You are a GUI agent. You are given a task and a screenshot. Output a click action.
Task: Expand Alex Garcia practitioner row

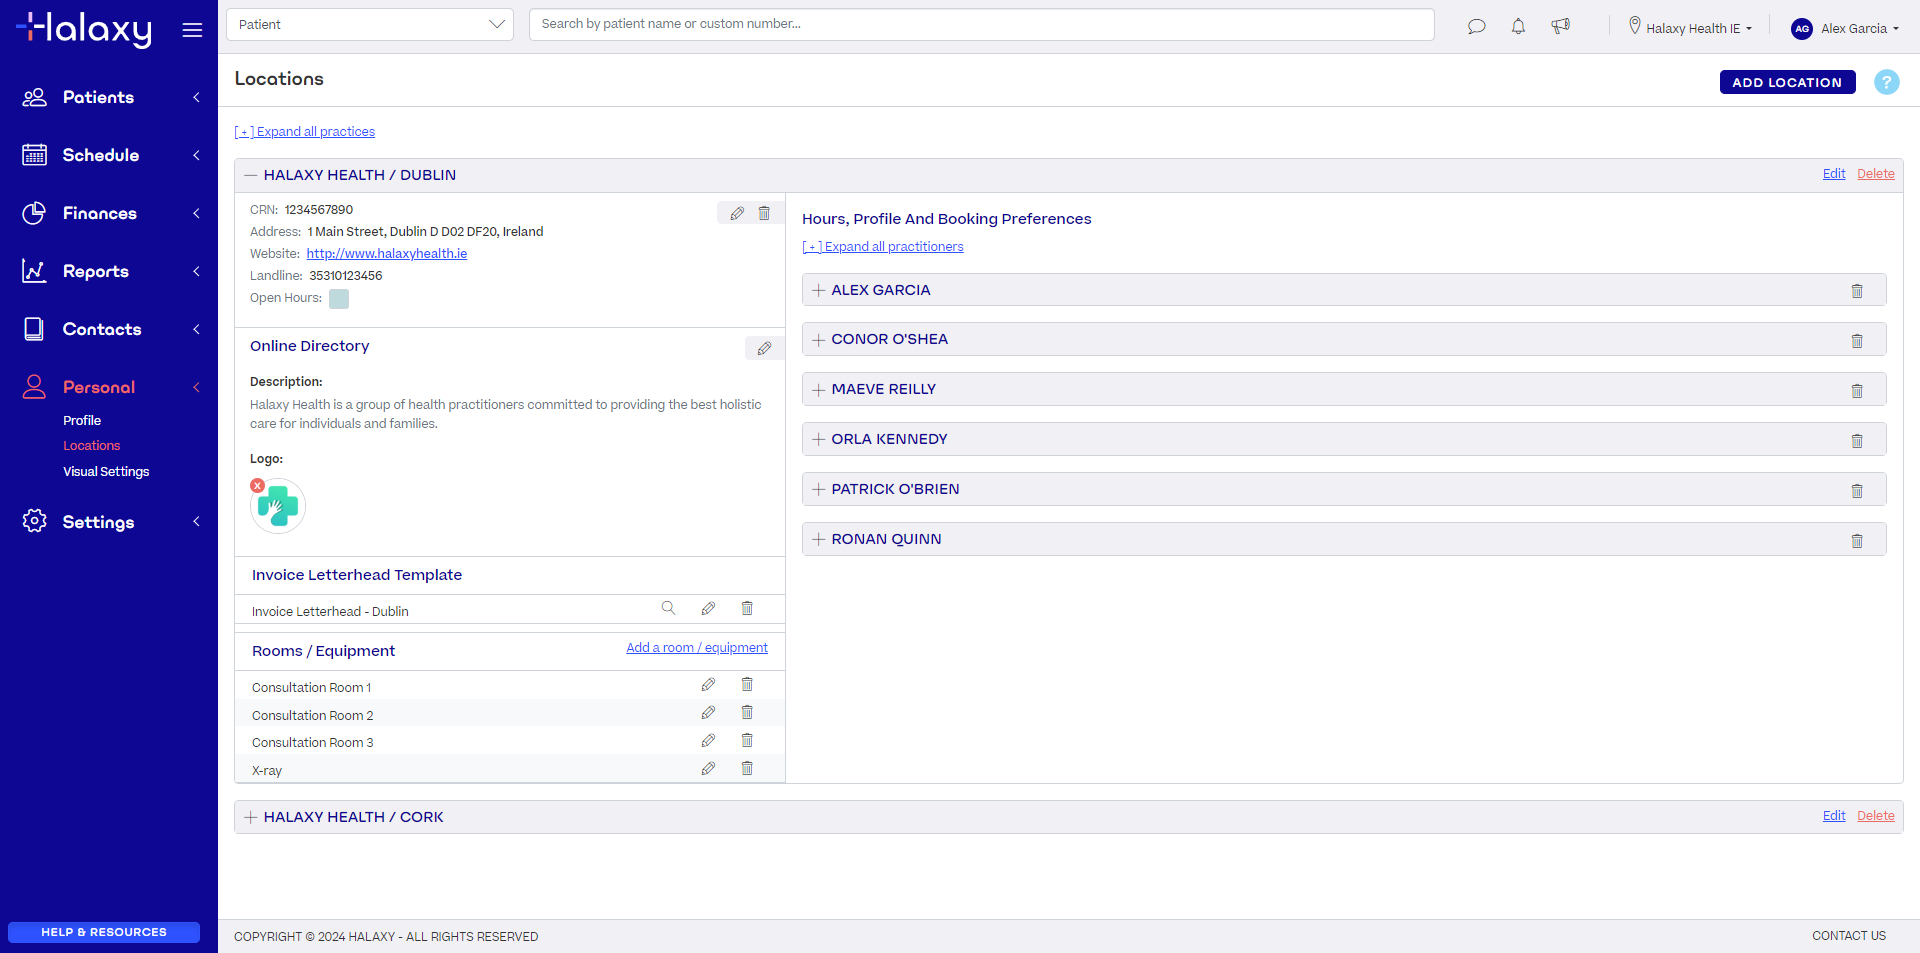point(818,290)
